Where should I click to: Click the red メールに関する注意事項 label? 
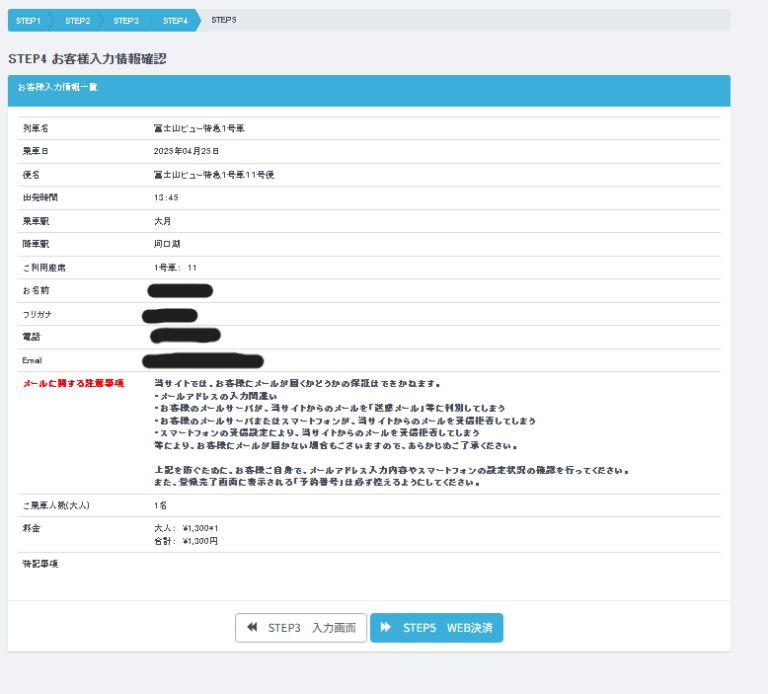(73, 383)
